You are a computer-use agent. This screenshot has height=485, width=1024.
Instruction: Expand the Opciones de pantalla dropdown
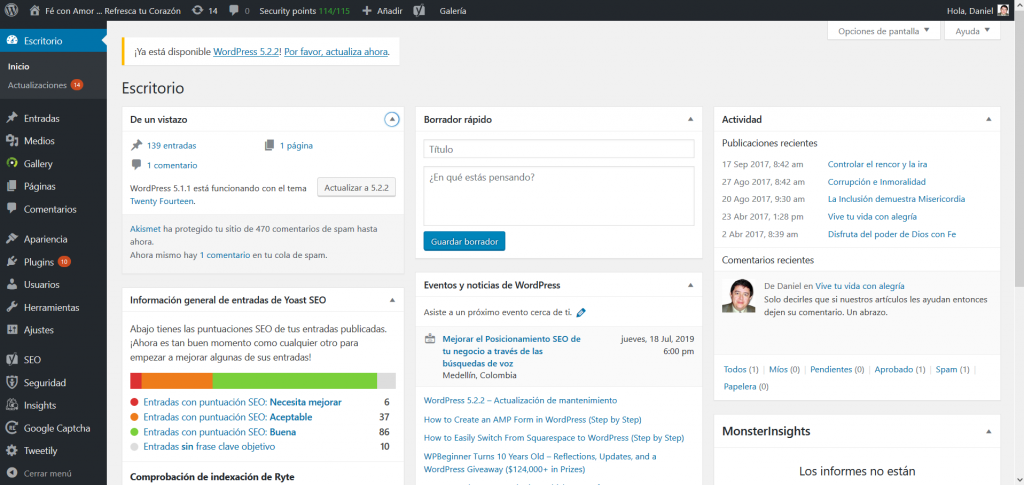pyautogui.click(x=883, y=31)
